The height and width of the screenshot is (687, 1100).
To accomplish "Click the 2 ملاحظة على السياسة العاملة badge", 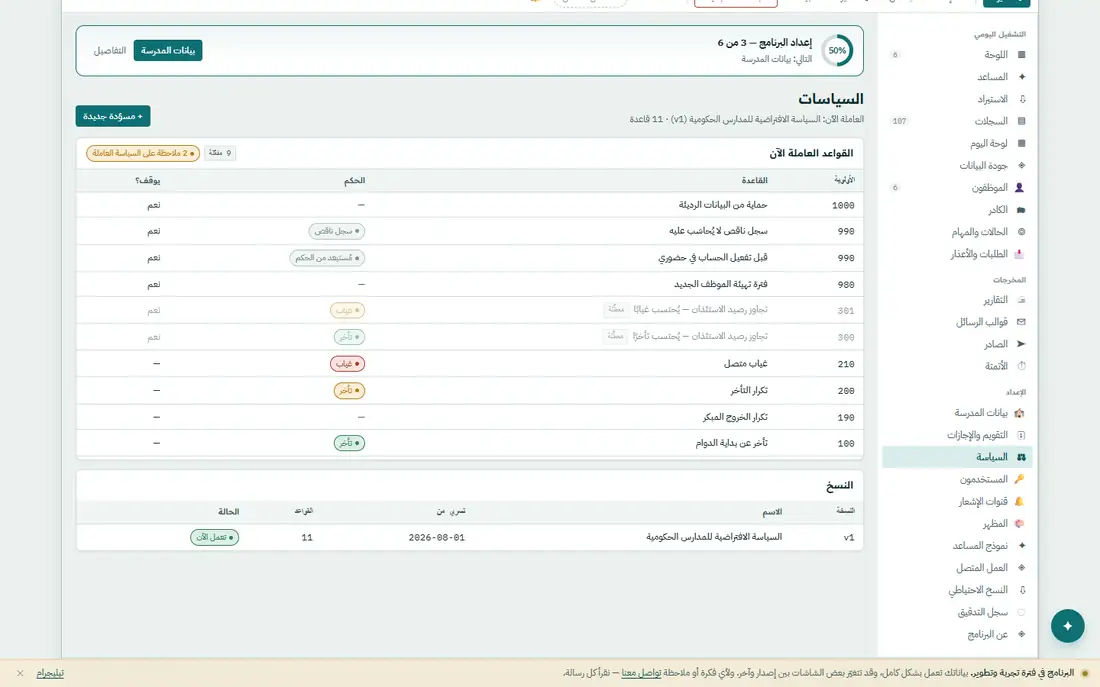I will point(143,153).
